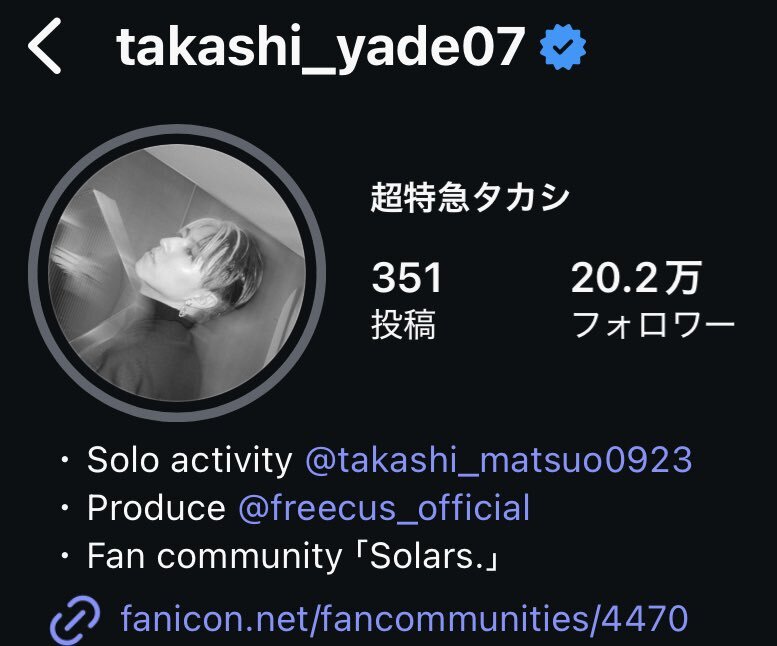Viewport: 777px width, 646px height.
Task: Open the @freecus_official mention
Action: [384, 508]
